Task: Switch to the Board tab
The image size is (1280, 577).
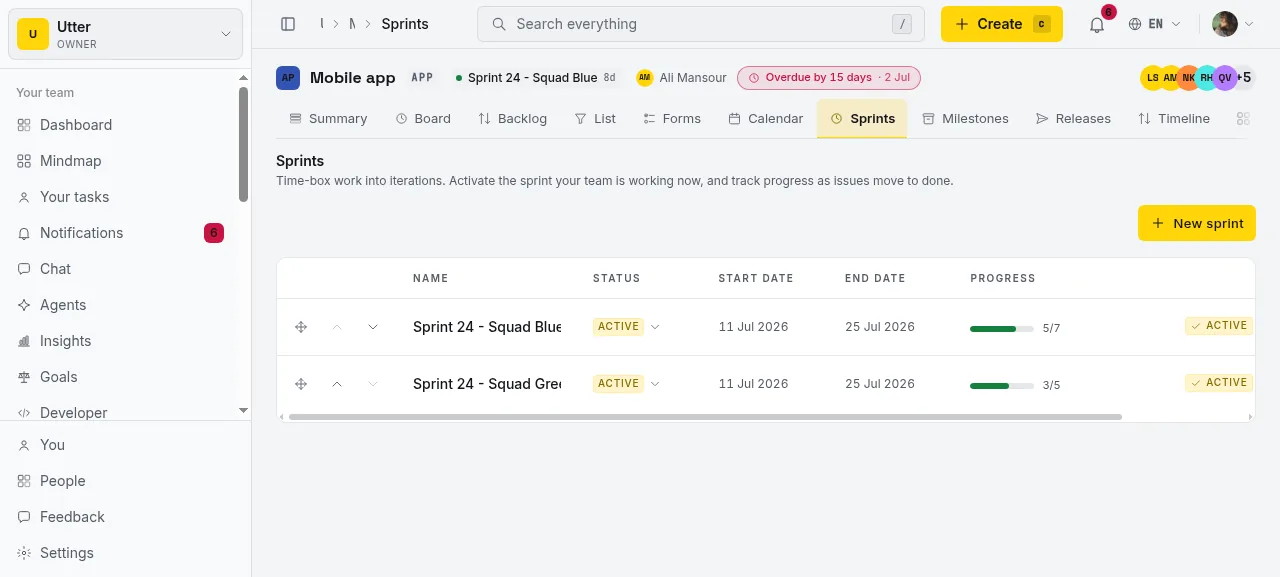Action: click(x=423, y=119)
